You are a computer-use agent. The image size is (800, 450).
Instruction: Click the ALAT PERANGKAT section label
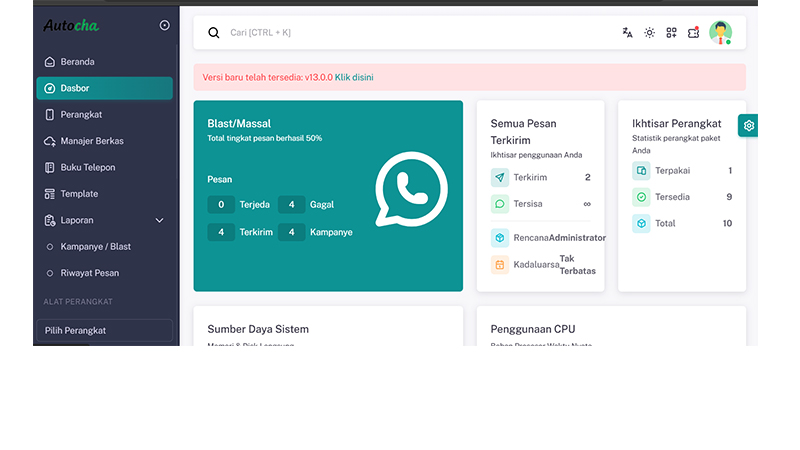(x=78, y=302)
